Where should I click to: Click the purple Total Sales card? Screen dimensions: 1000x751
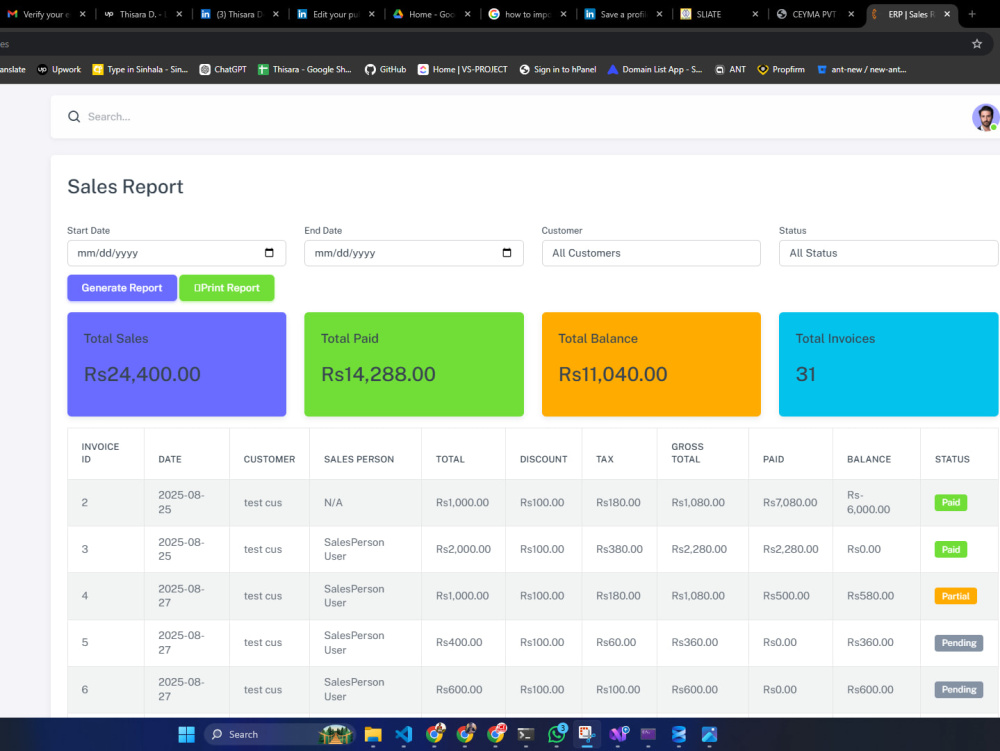pos(177,364)
